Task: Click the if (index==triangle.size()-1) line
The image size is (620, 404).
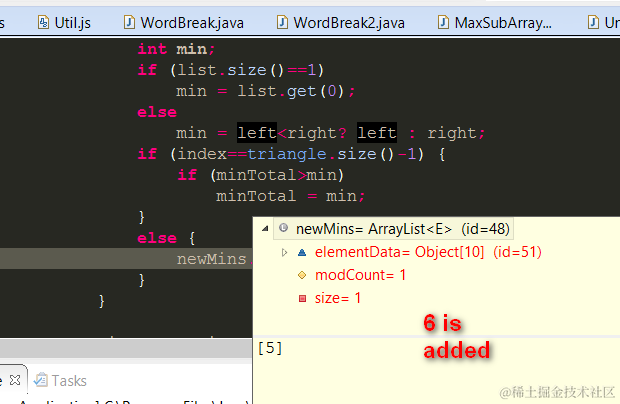Action: click(x=292, y=154)
